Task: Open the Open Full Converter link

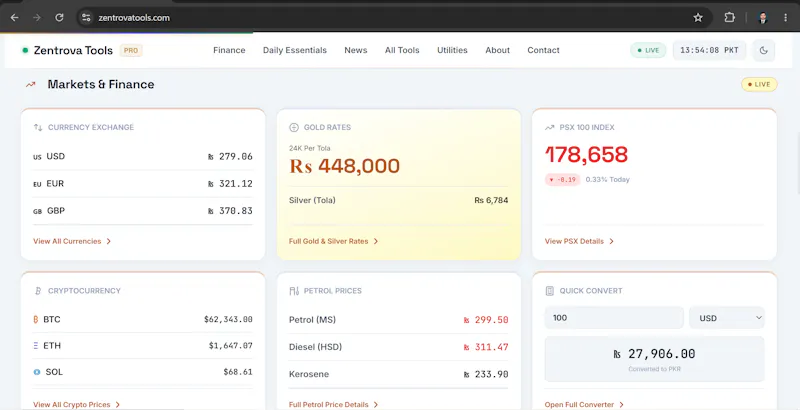Action: 584,404
